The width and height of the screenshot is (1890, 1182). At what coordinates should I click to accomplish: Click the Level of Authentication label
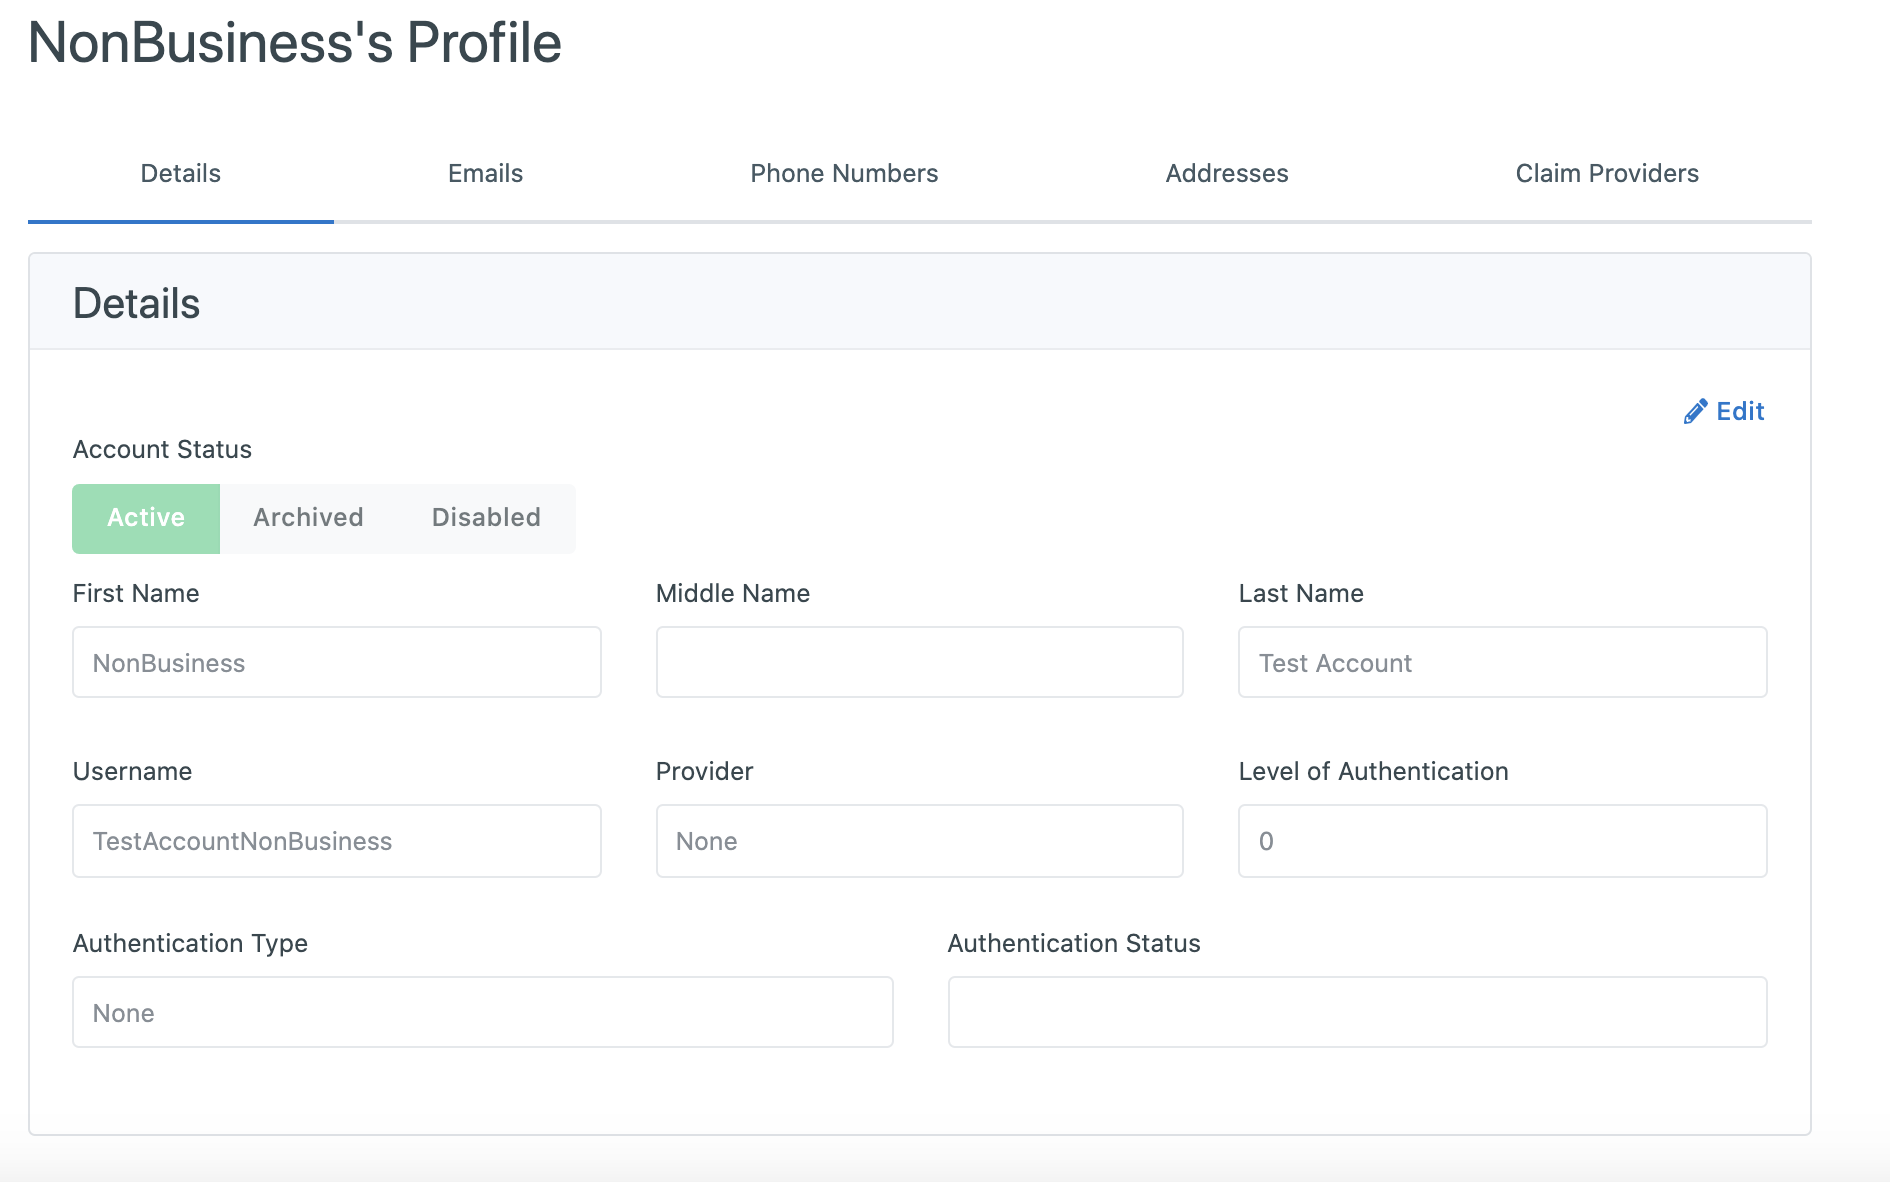click(1373, 771)
